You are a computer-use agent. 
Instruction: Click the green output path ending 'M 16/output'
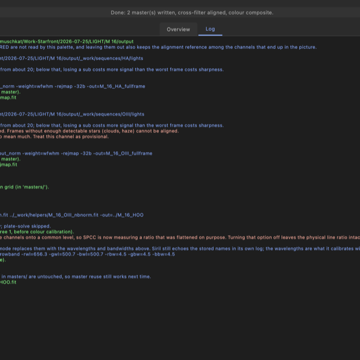[x=67, y=42]
